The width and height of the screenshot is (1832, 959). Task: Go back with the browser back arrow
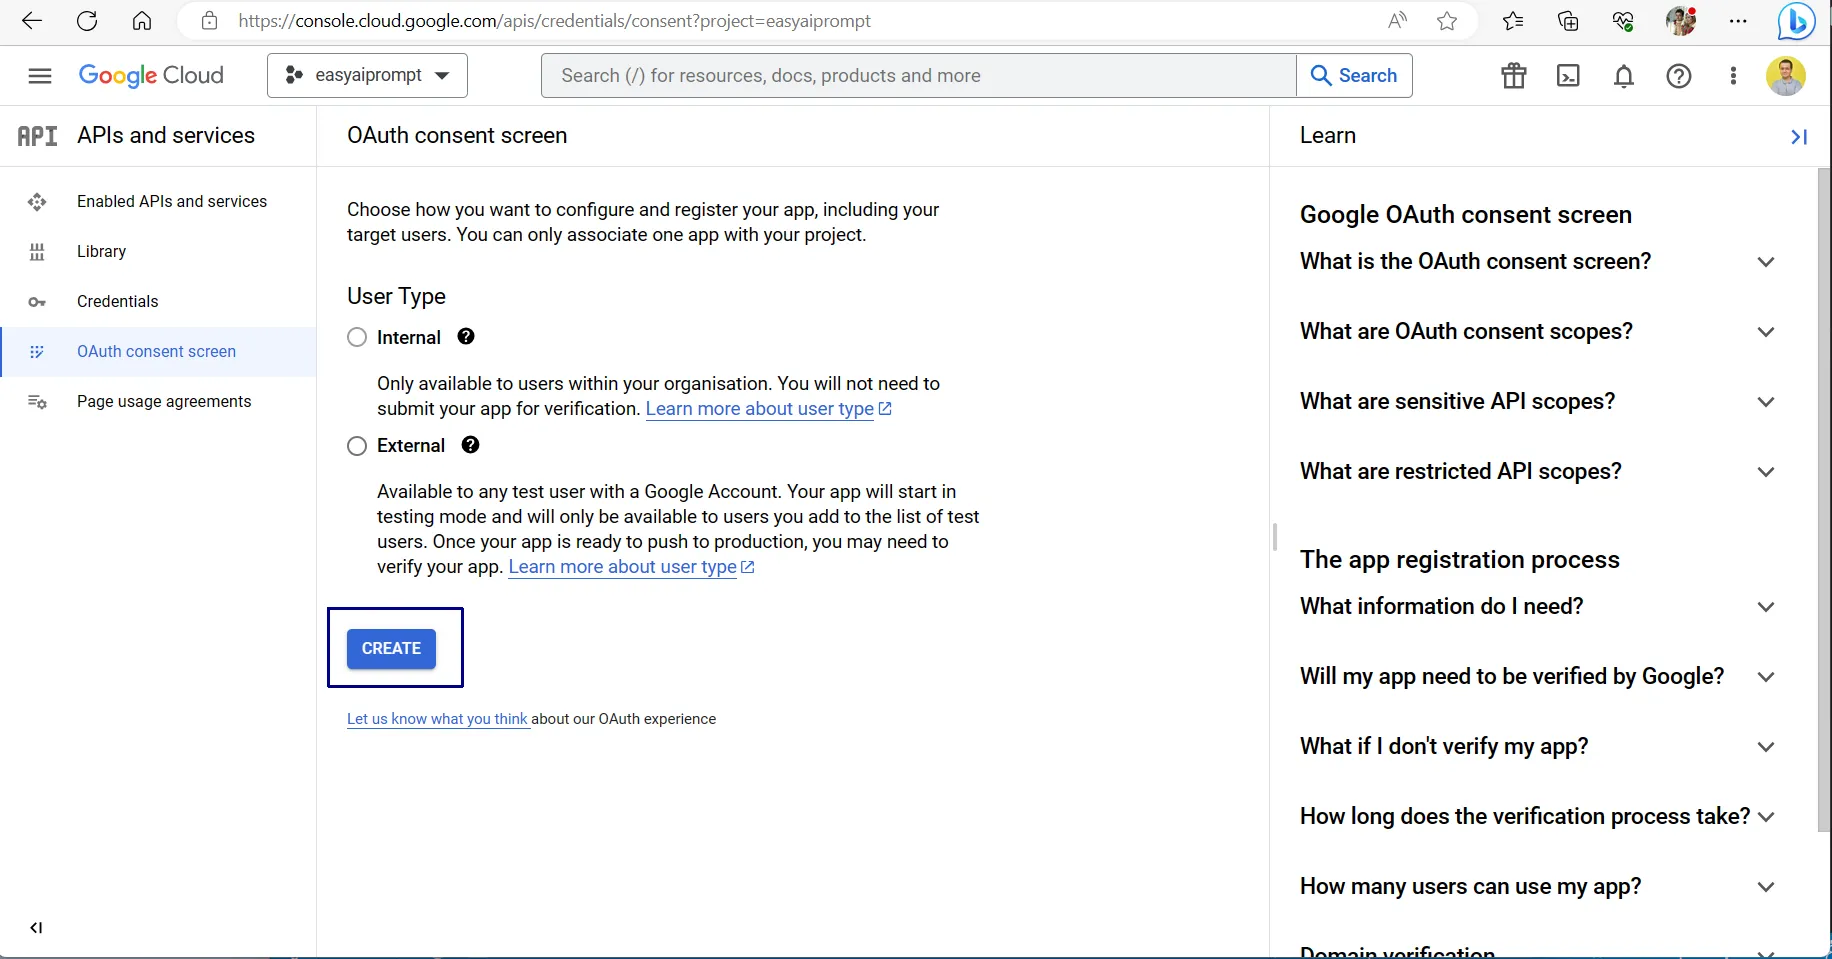pyautogui.click(x=32, y=21)
